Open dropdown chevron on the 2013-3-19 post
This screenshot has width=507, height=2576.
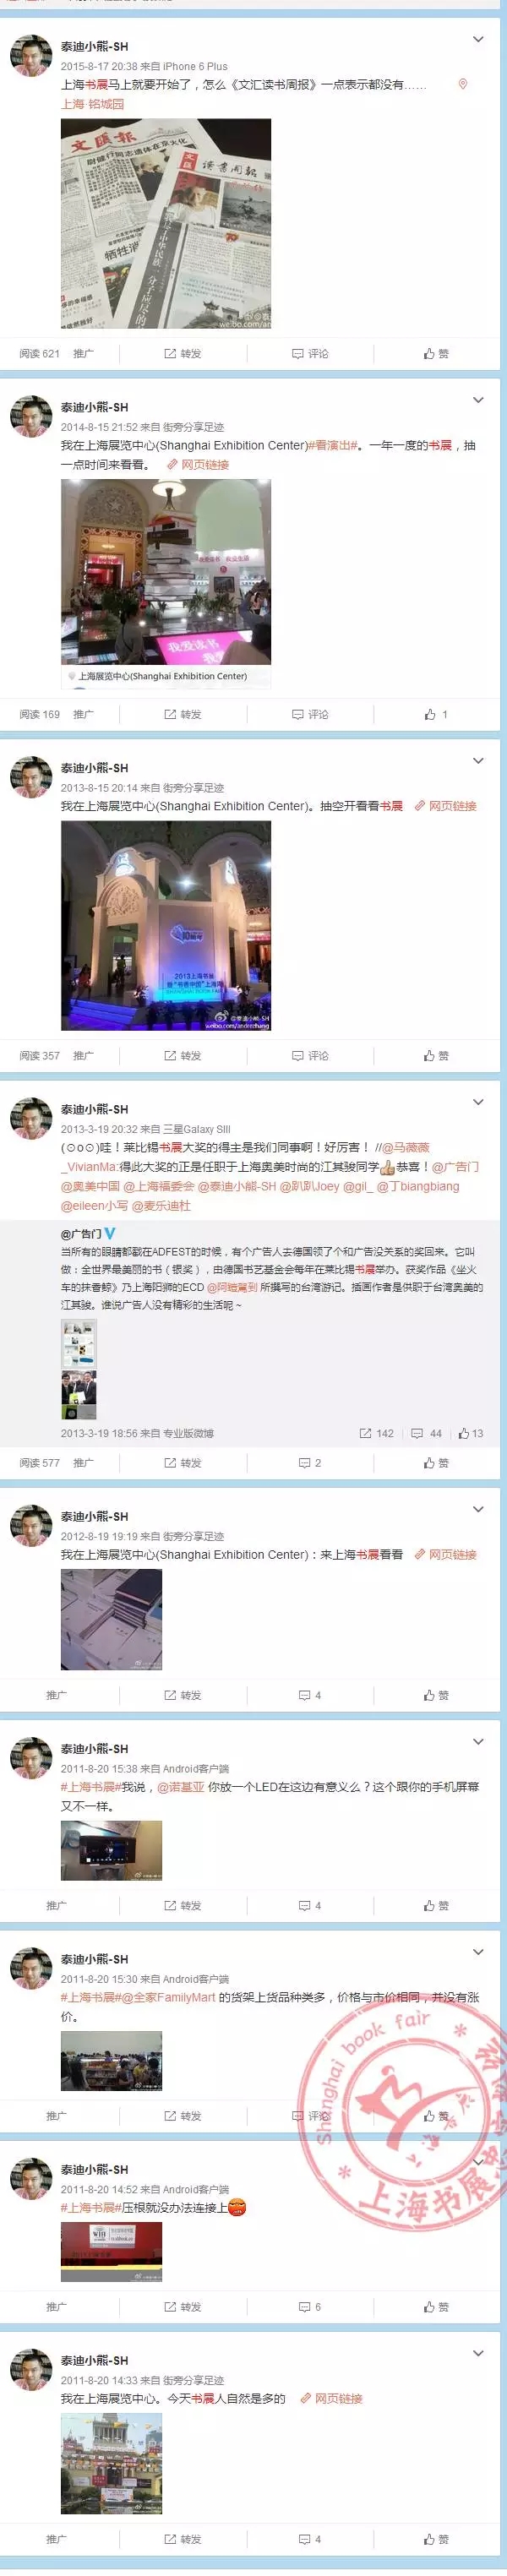click(x=478, y=1102)
